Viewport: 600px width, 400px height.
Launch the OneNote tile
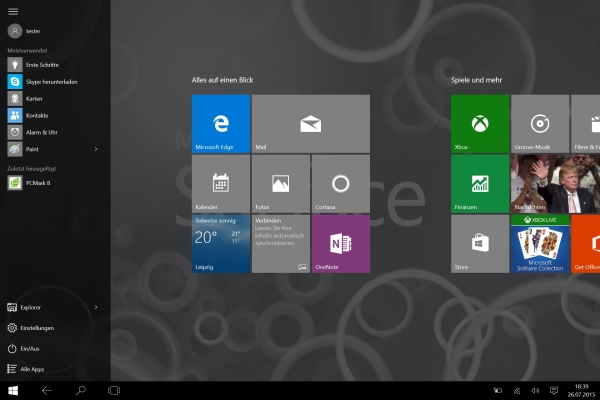(x=341, y=244)
